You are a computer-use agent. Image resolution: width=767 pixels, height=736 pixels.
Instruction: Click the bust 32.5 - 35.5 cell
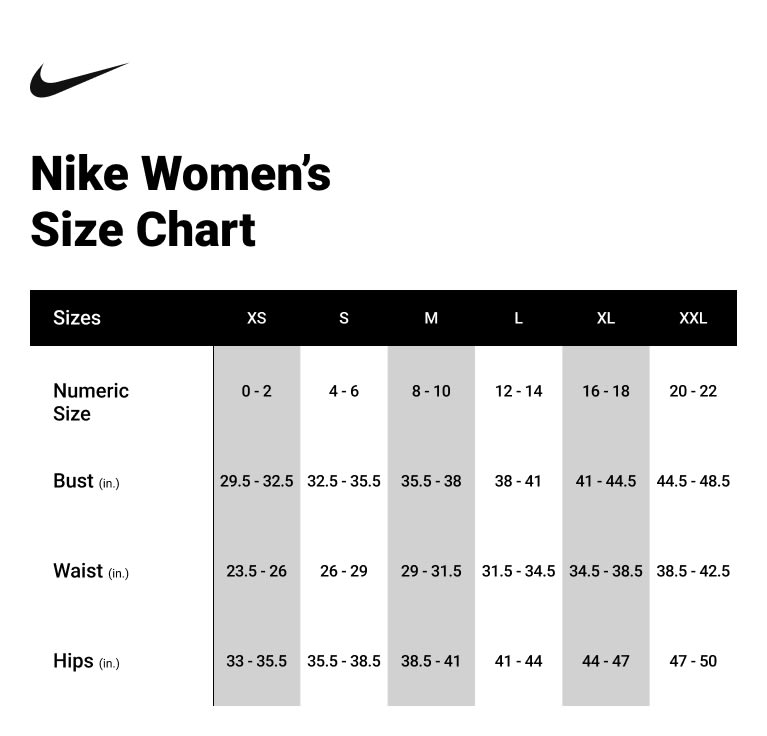[344, 481]
